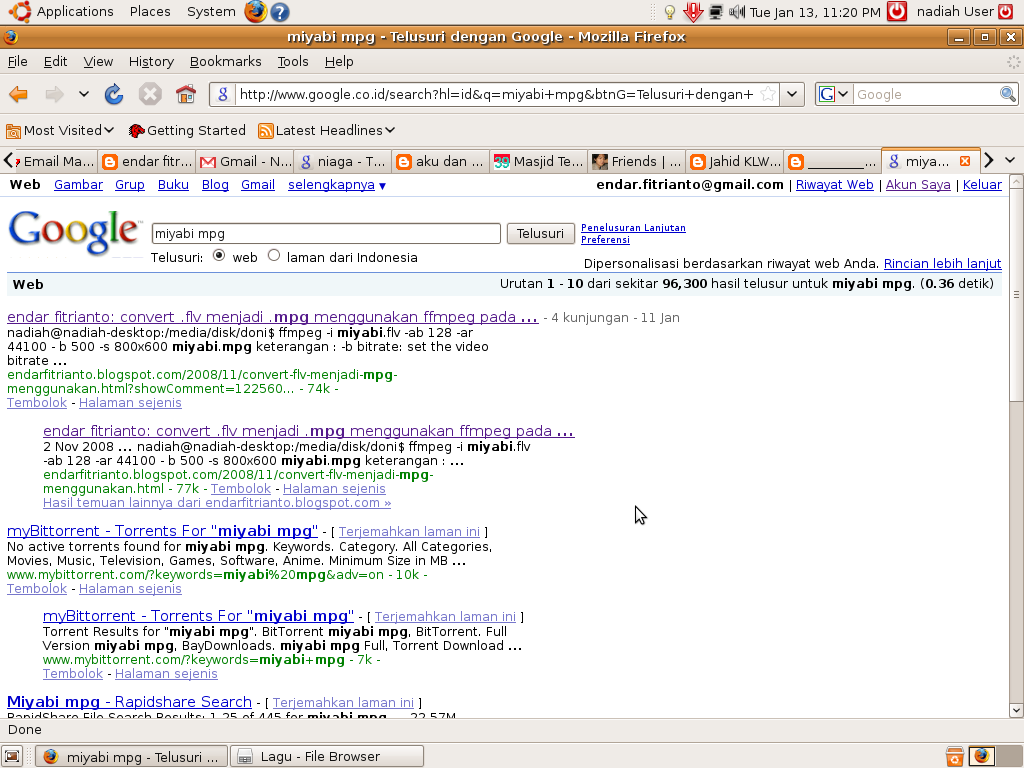Reload the current page
Viewport: 1024px width, 768px height.
point(114,94)
